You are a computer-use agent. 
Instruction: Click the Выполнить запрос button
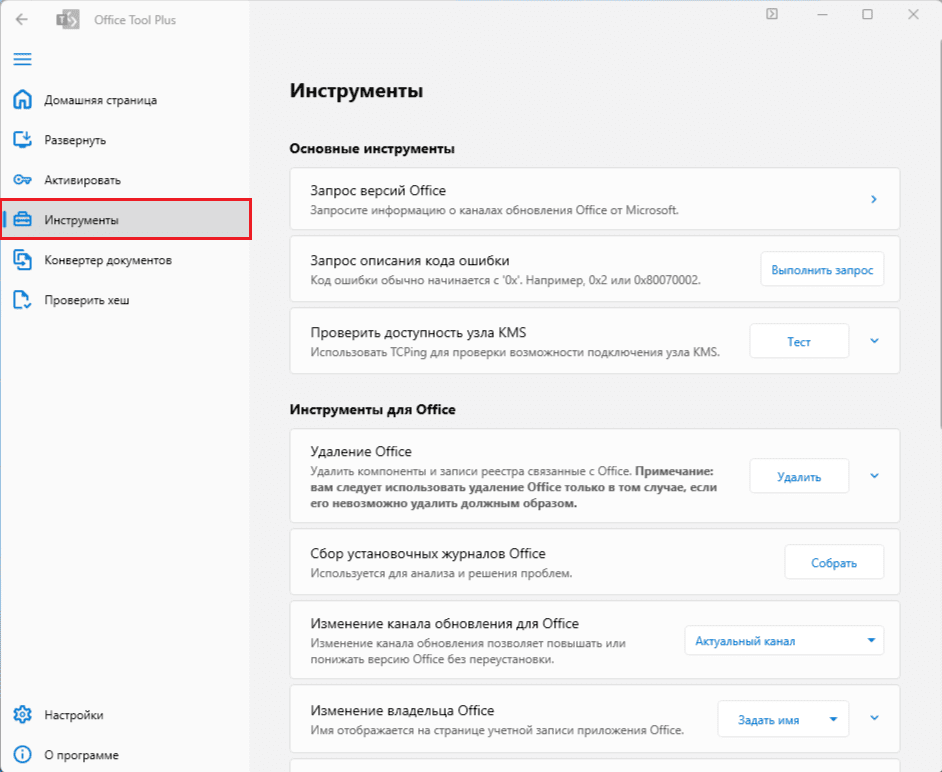822,269
